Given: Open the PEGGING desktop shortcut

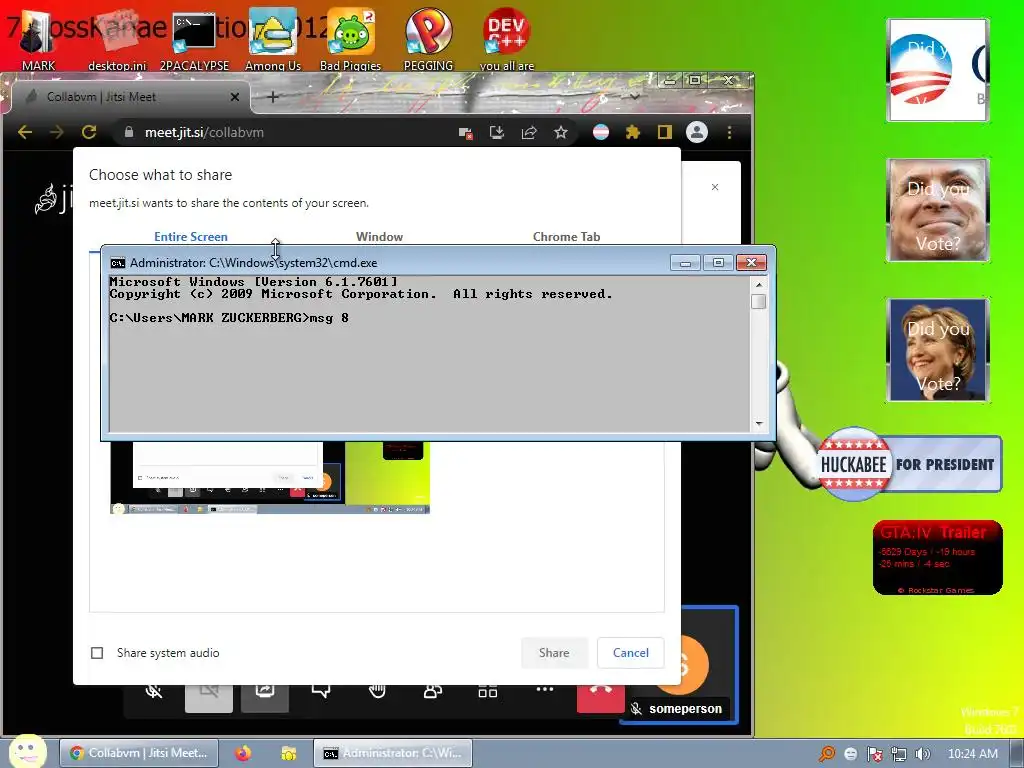Looking at the screenshot, I should pos(428,39).
